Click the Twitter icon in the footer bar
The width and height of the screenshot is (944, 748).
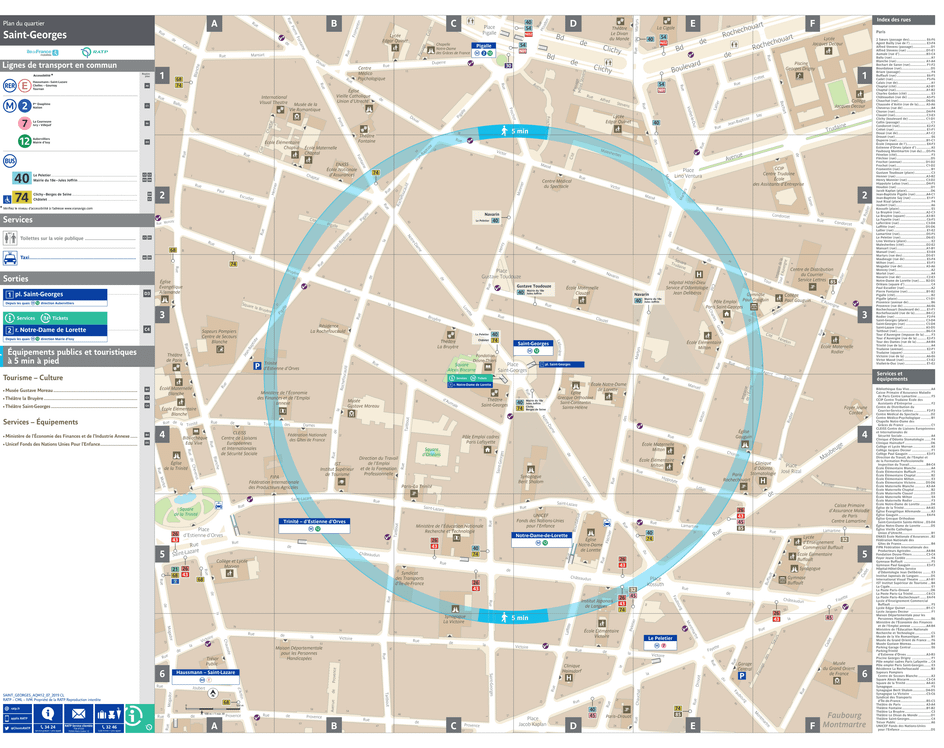click(x=6, y=727)
